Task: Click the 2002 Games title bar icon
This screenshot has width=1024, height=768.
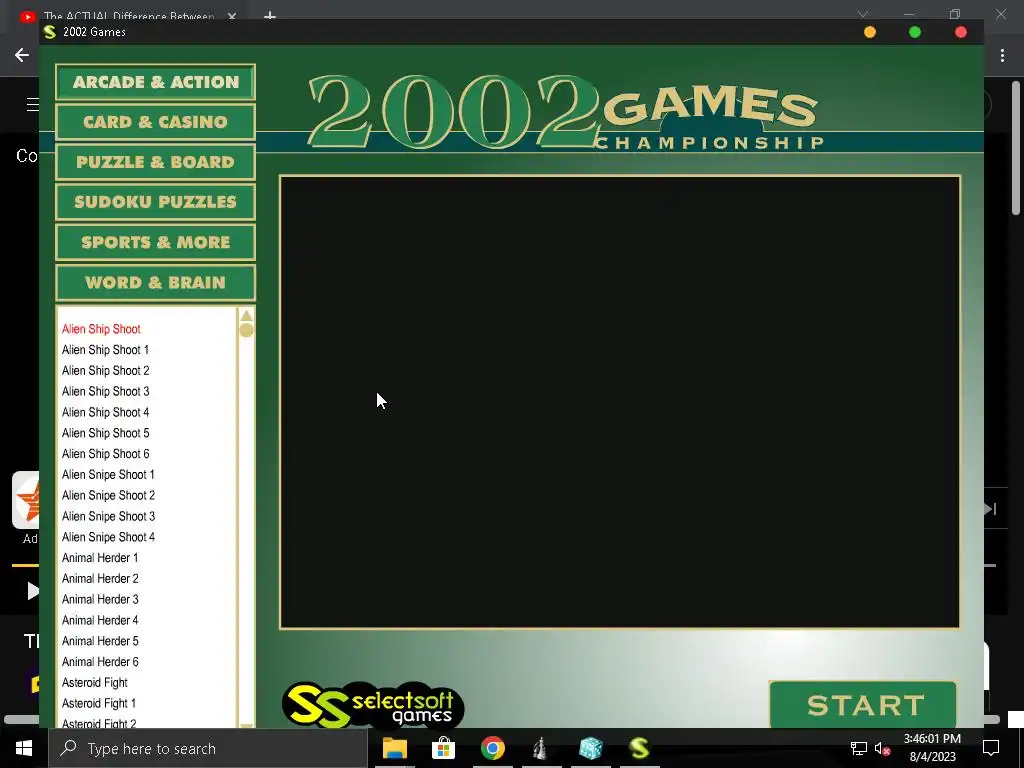Action: pos(50,32)
